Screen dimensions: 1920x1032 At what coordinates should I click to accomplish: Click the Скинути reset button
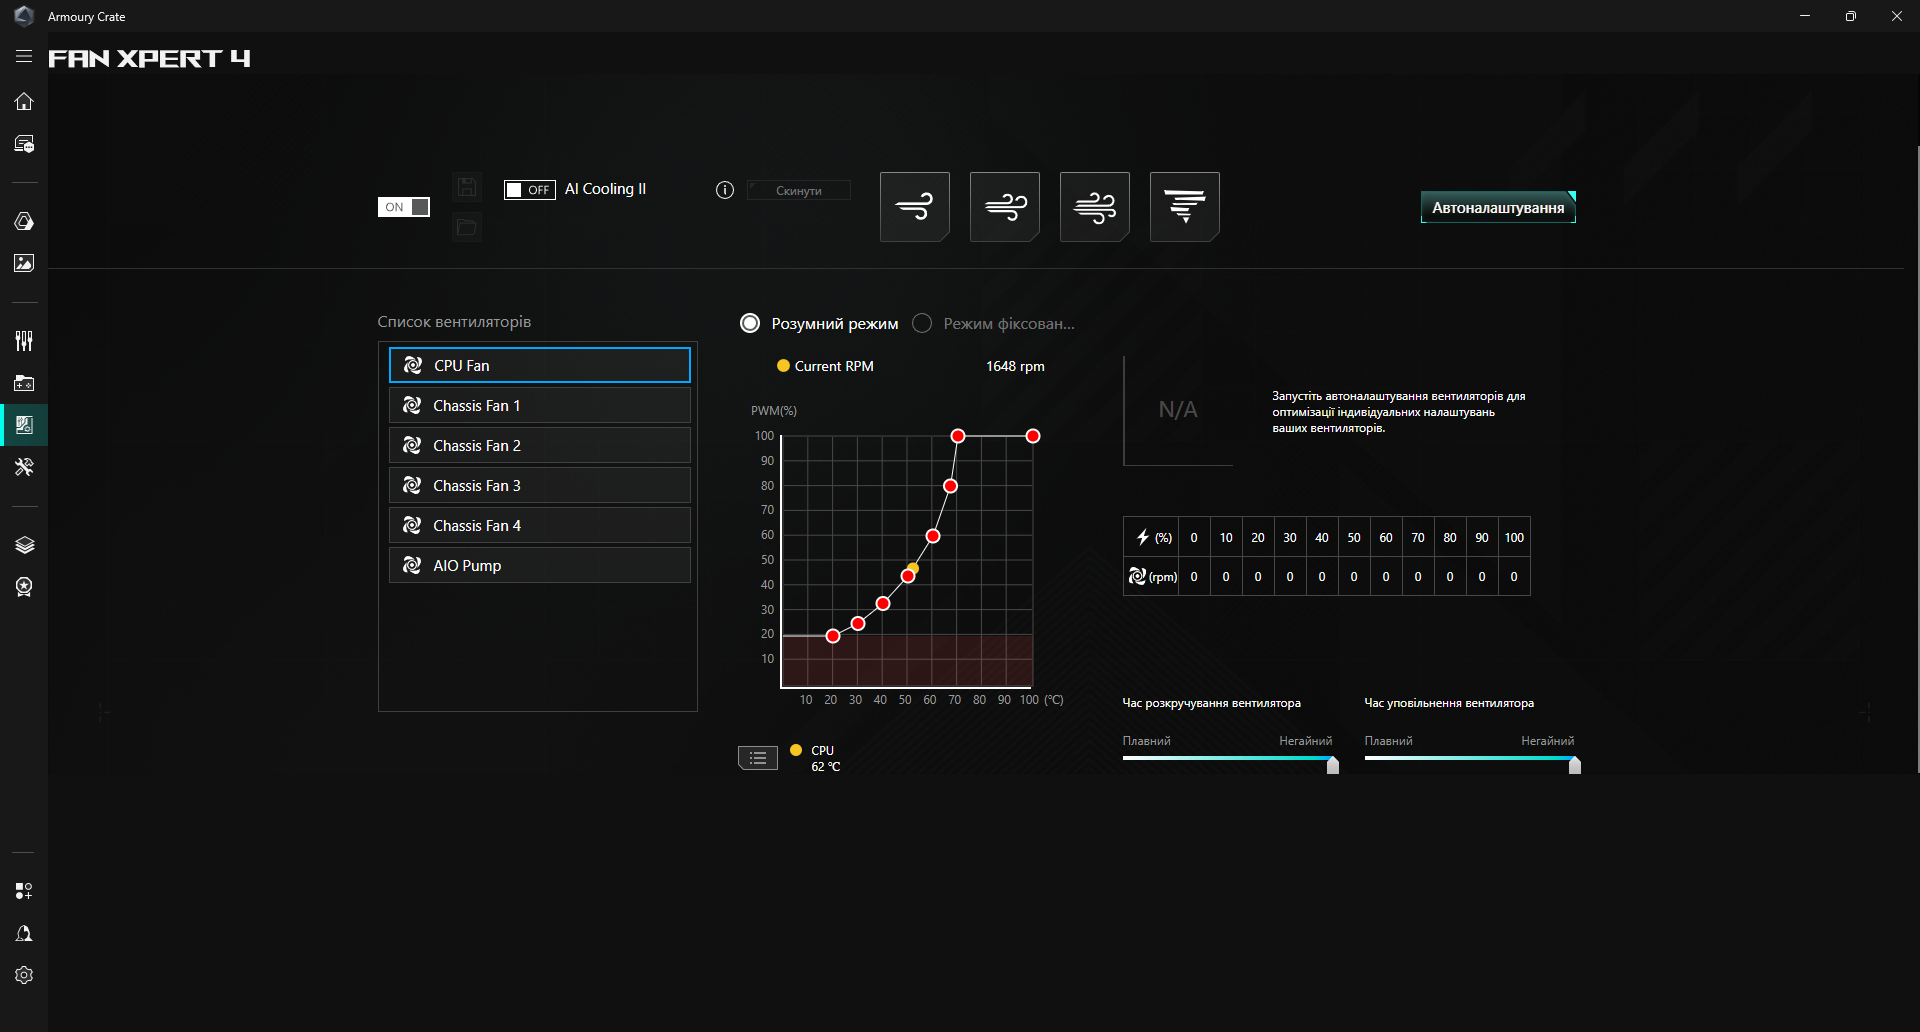click(x=799, y=190)
